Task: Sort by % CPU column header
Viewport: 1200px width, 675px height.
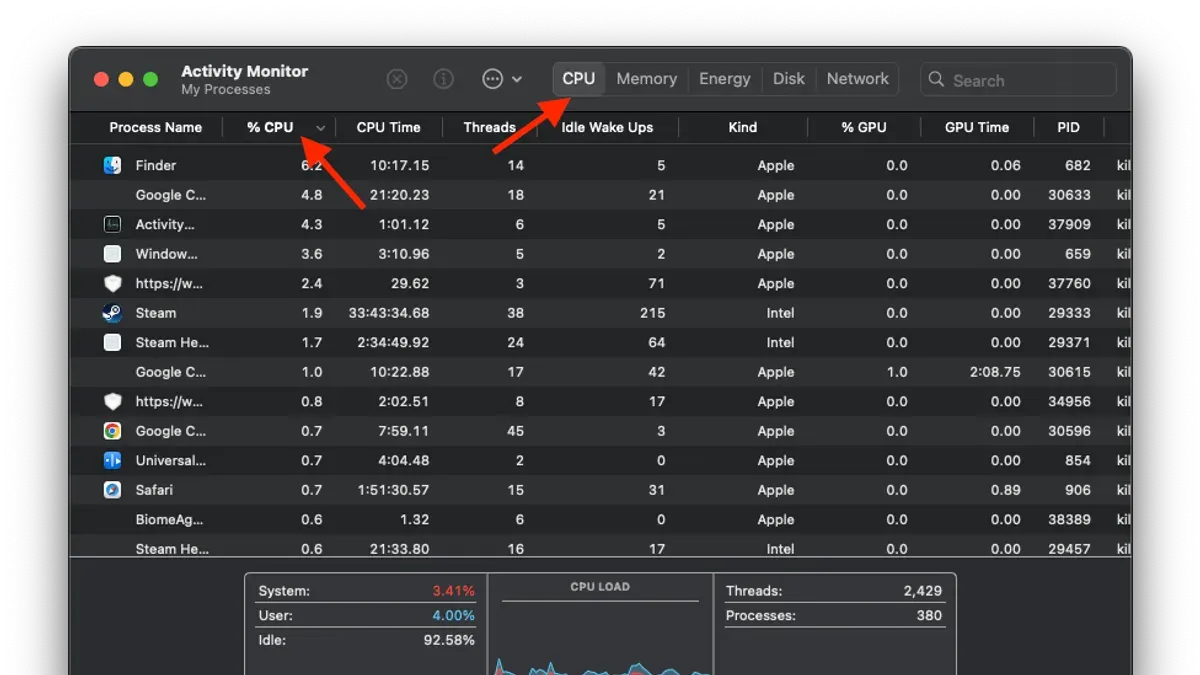Action: point(270,127)
